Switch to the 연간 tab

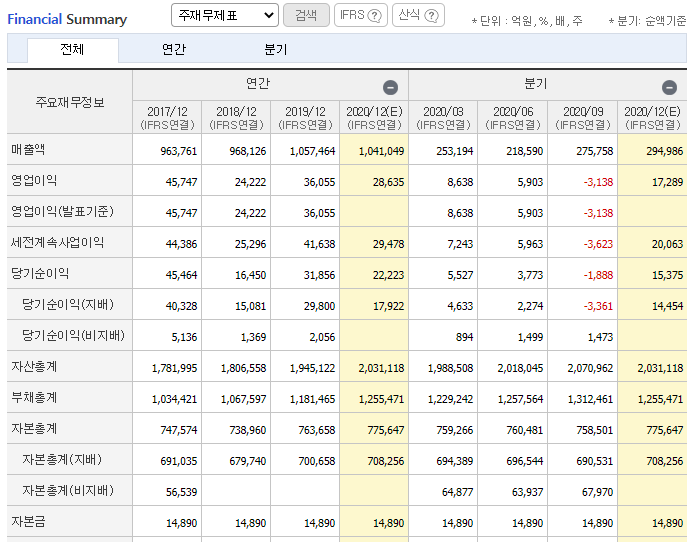point(174,49)
